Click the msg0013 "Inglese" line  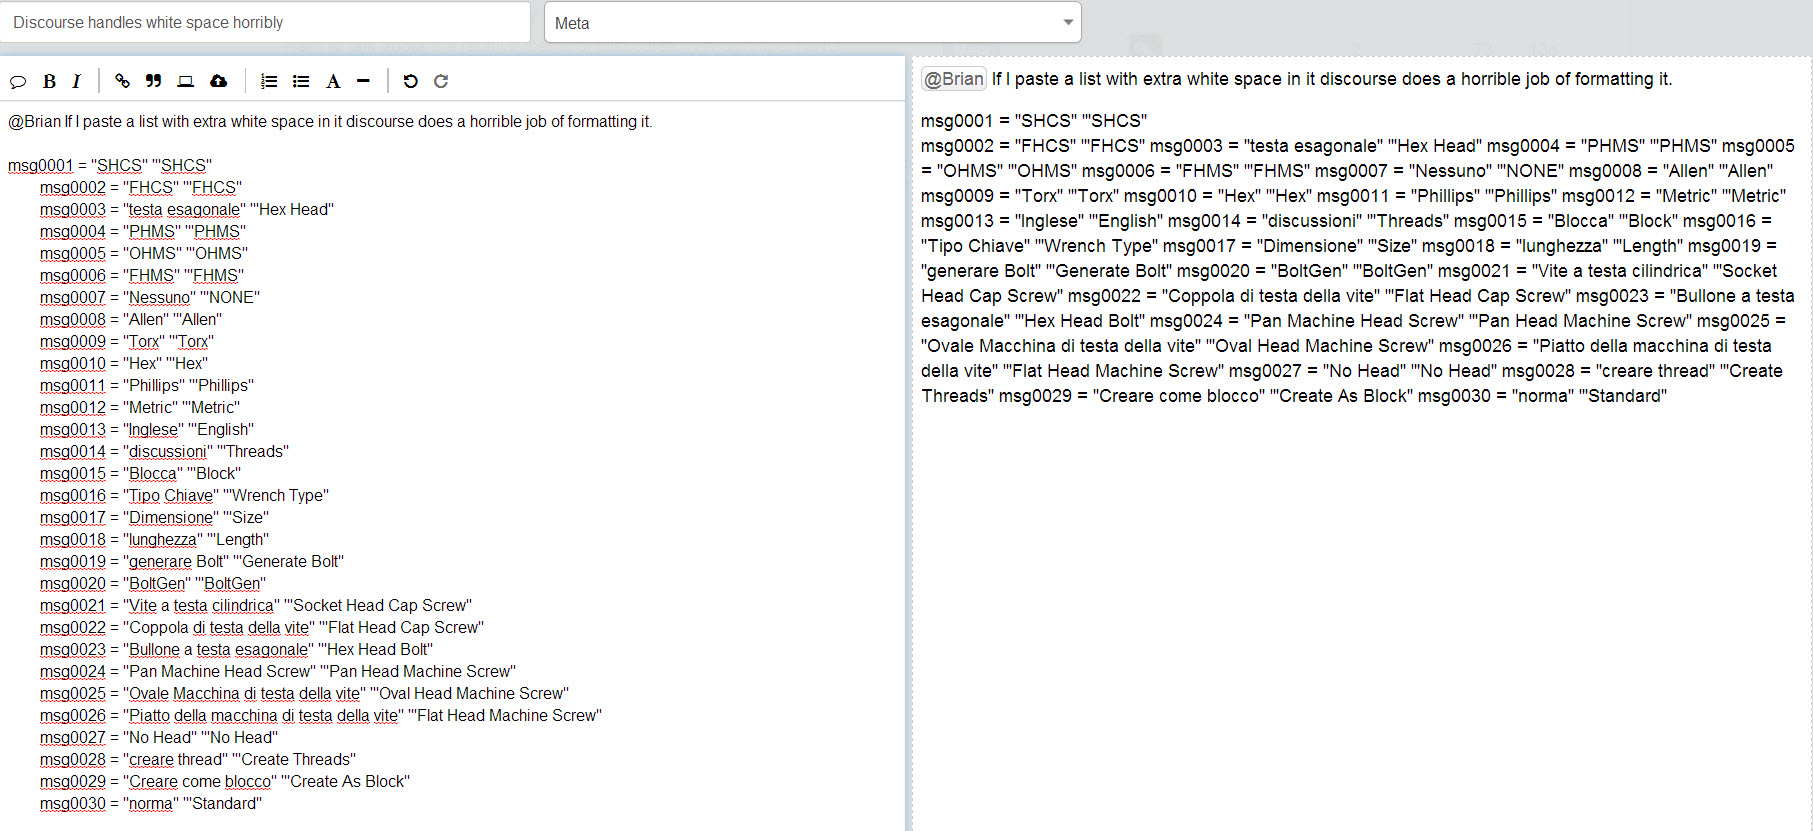pyautogui.click(x=147, y=430)
